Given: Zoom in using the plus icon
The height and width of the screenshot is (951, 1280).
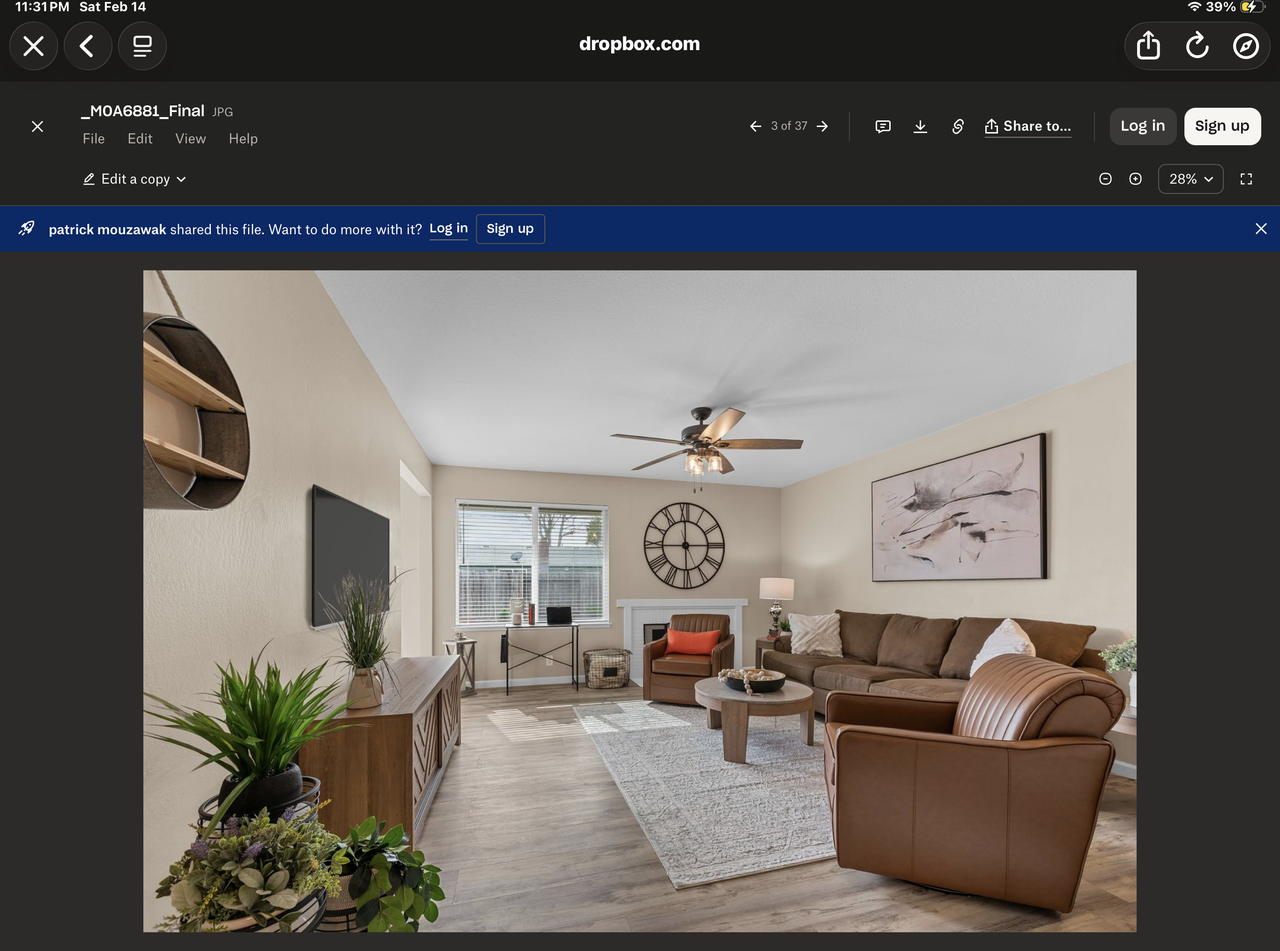Looking at the screenshot, I should 1135,179.
